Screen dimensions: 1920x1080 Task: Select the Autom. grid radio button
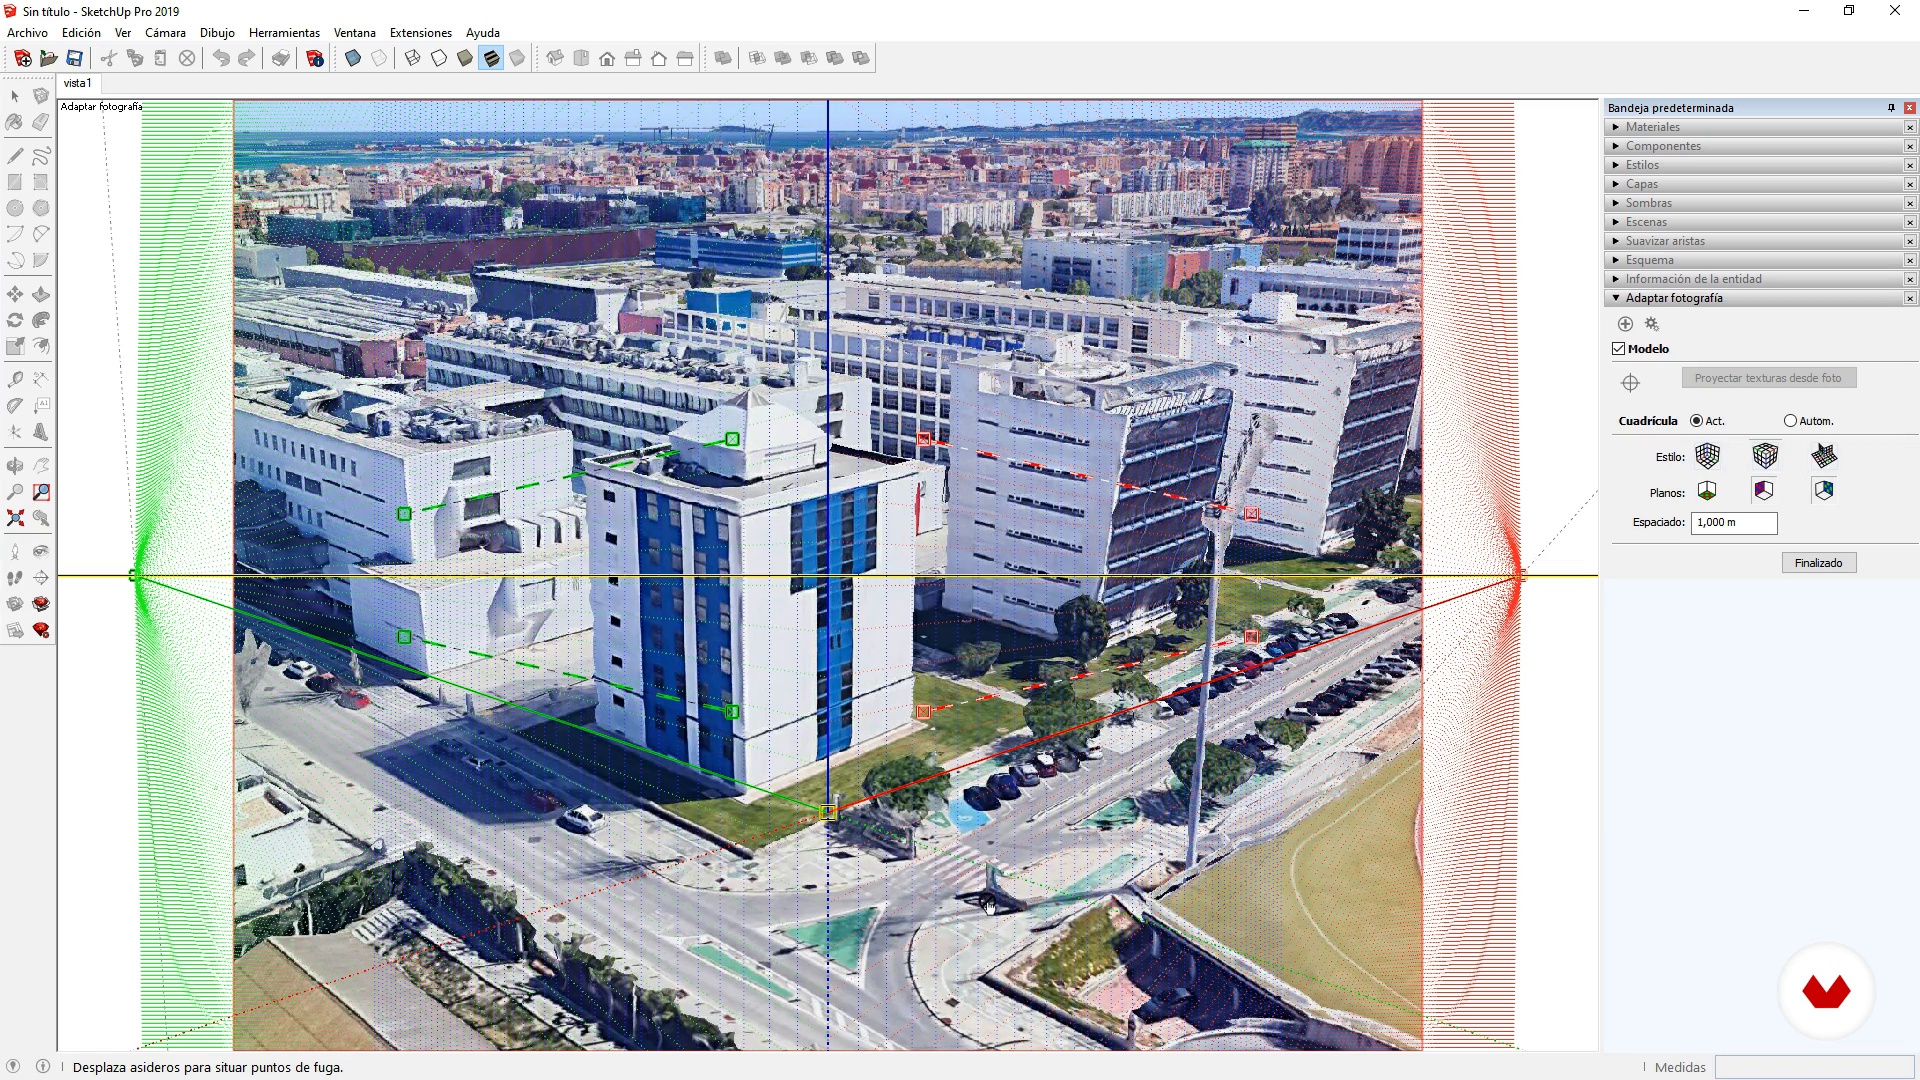pyautogui.click(x=1790, y=421)
